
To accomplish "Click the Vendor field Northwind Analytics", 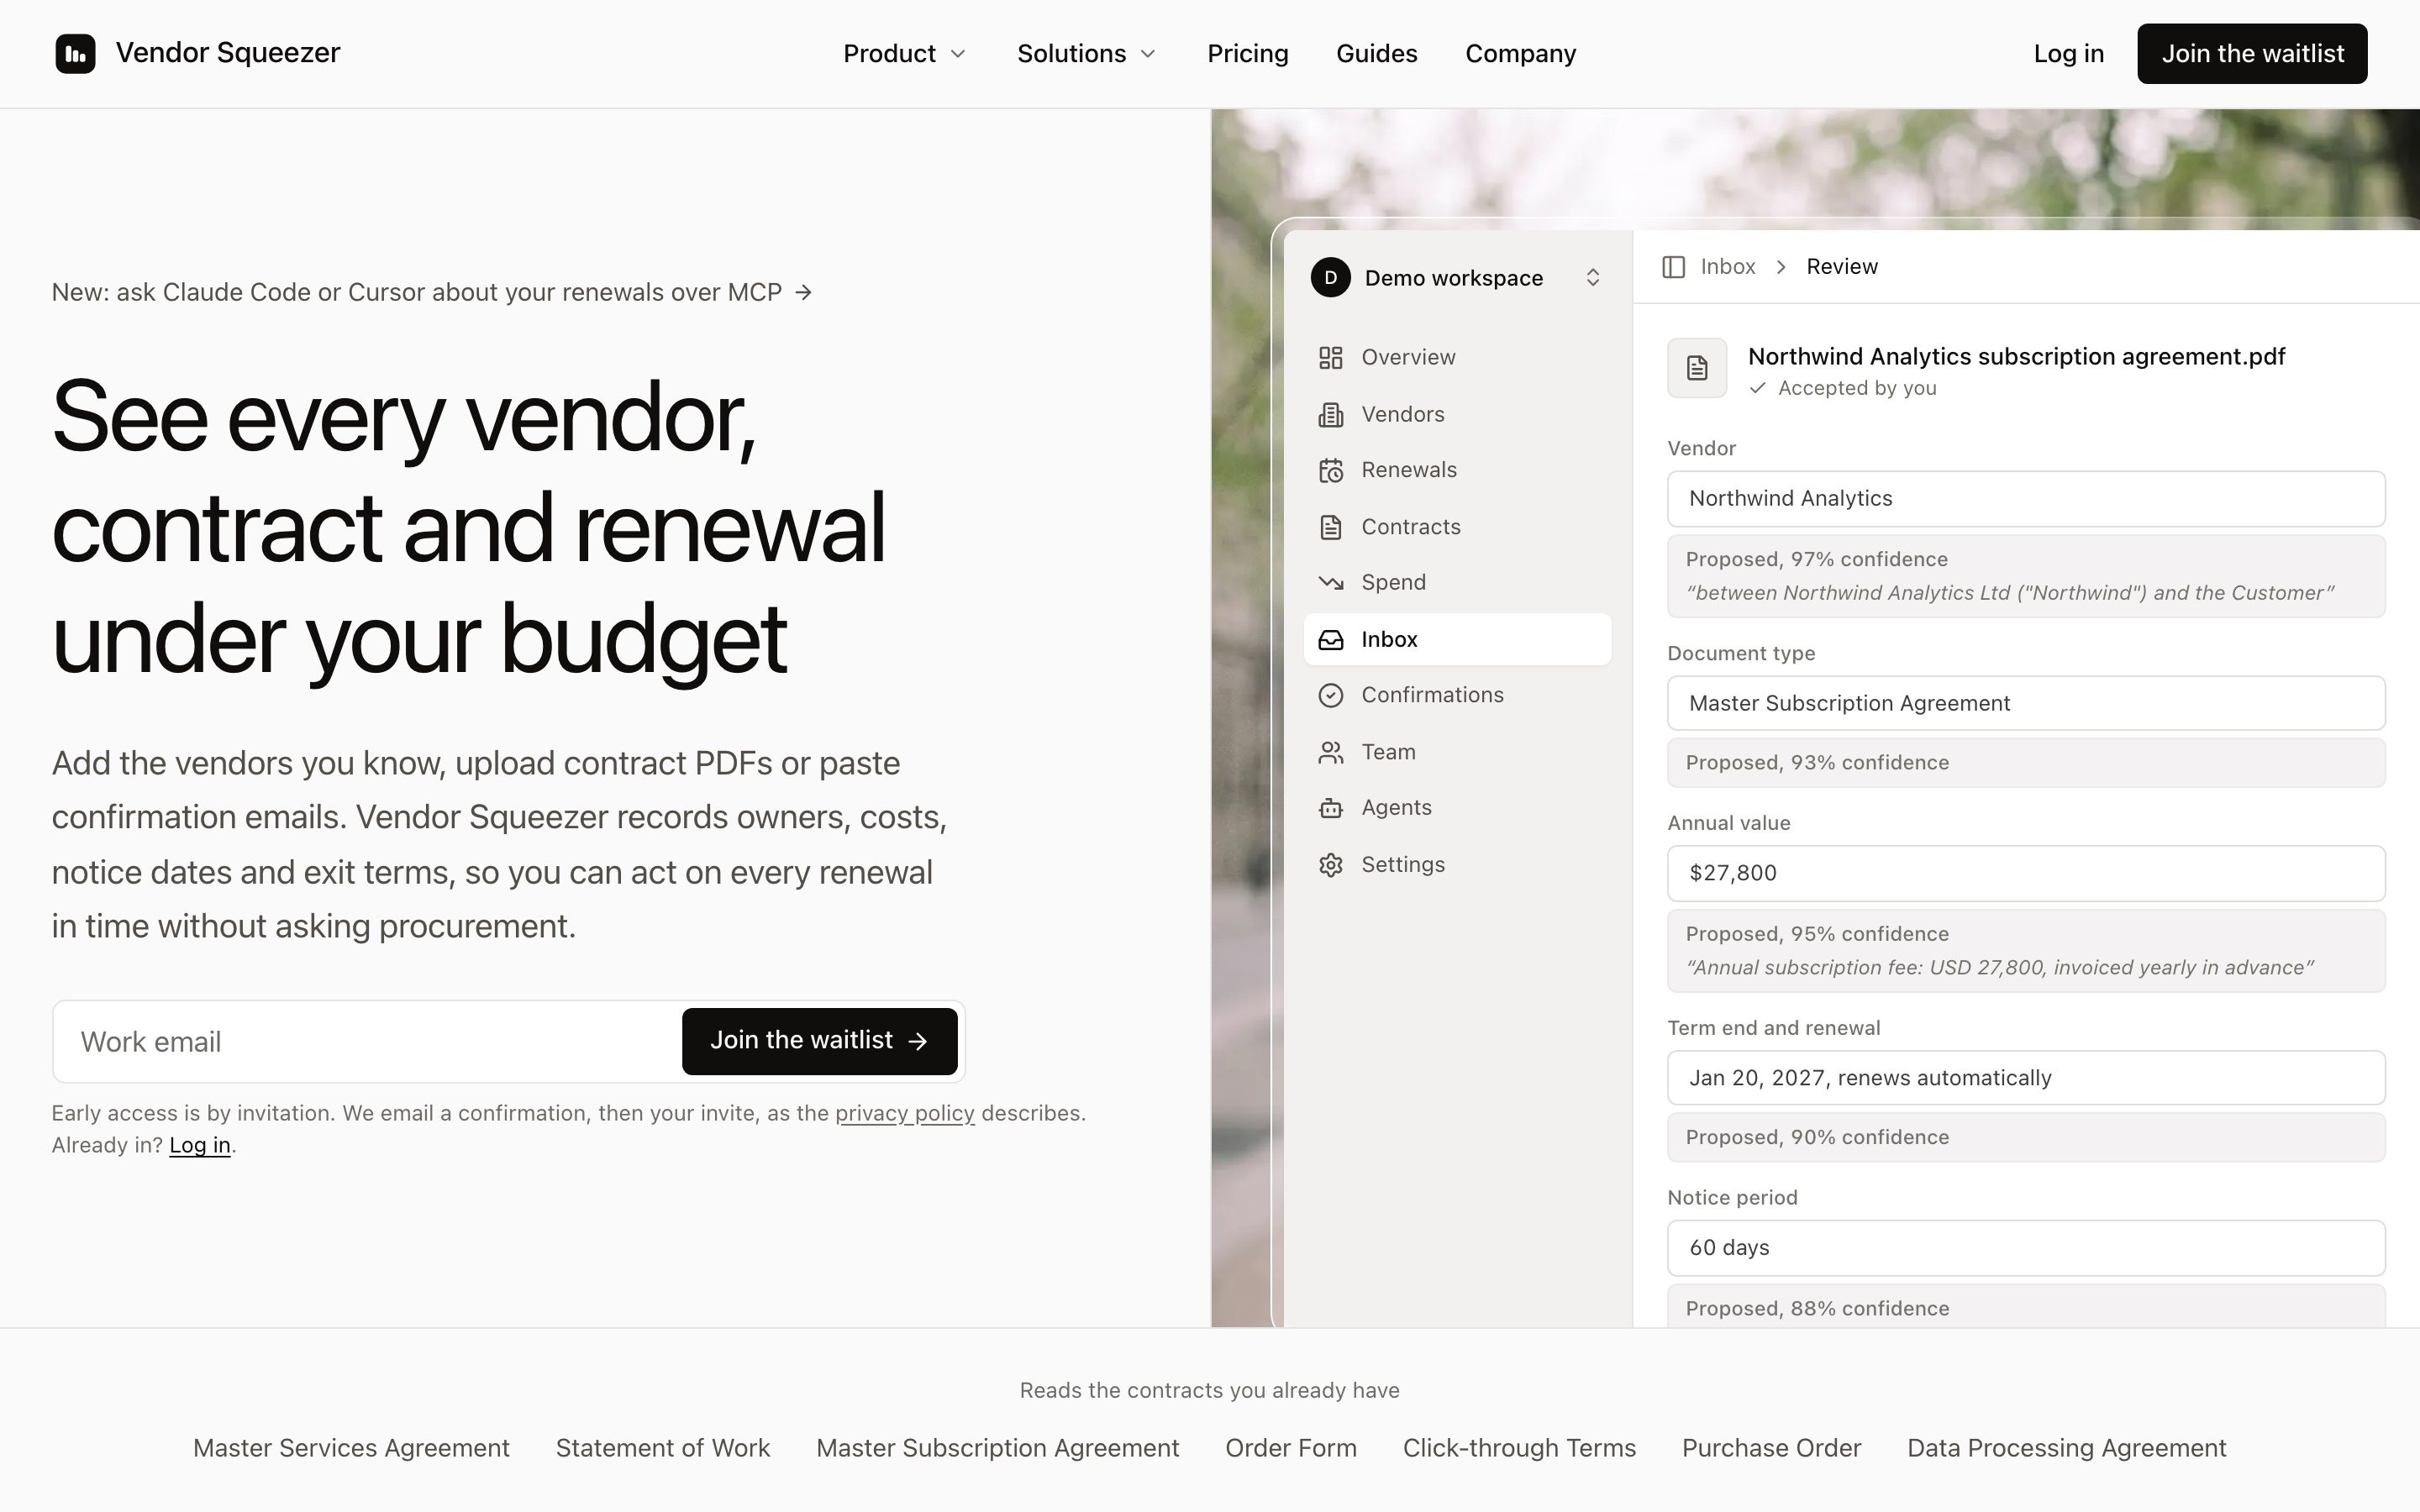I will pyautogui.click(x=2025, y=498).
